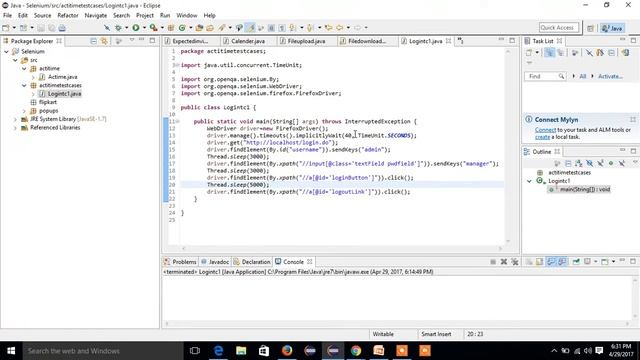Open the Navigate menu
Image resolution: width=640 pixels, height=360 pixels.
pos(96,16)
